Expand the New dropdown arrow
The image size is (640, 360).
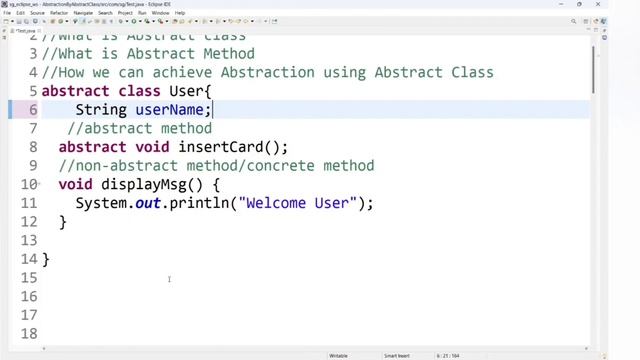(x=12, y=21)
